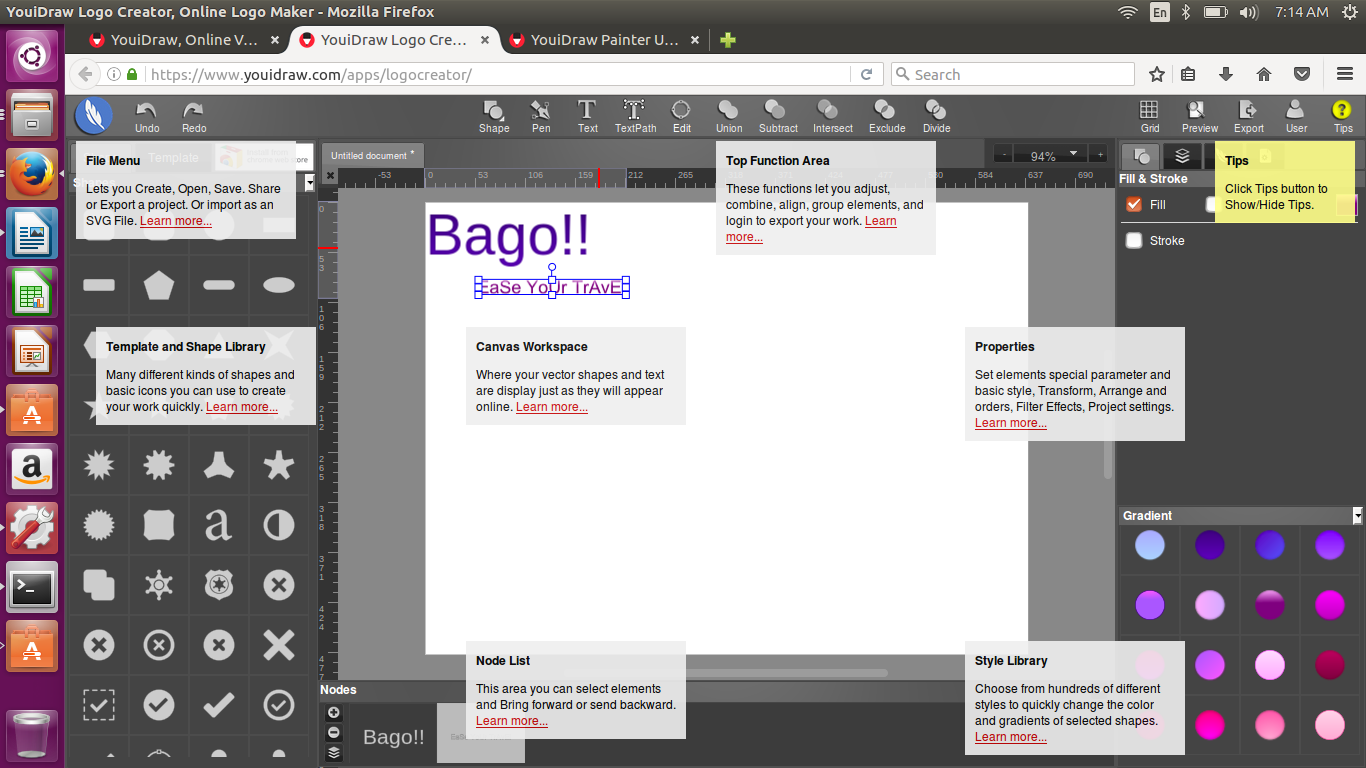The height and width of the screenshot is (768, 1366).
Task: Click Learn more in File Menu tip
Action: click(x=176, y=221)
